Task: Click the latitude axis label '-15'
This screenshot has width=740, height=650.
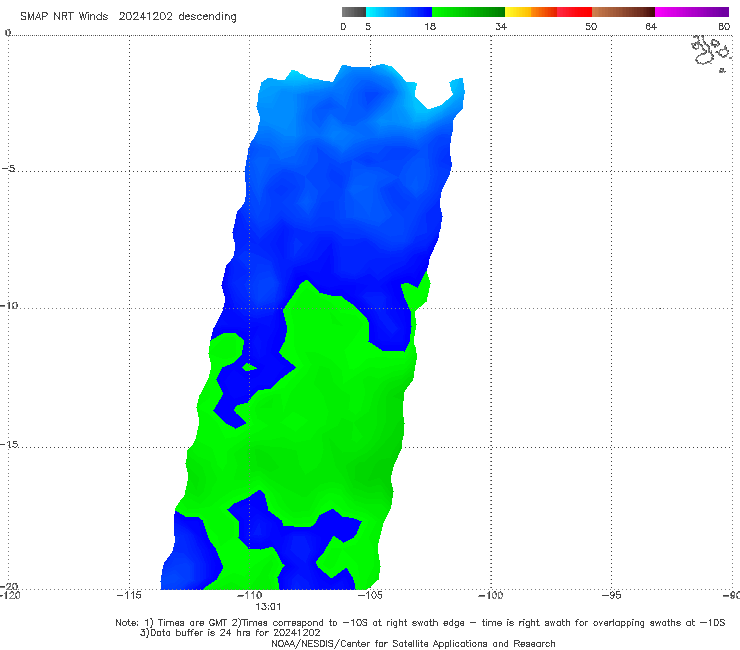Action: coord(9,445)
